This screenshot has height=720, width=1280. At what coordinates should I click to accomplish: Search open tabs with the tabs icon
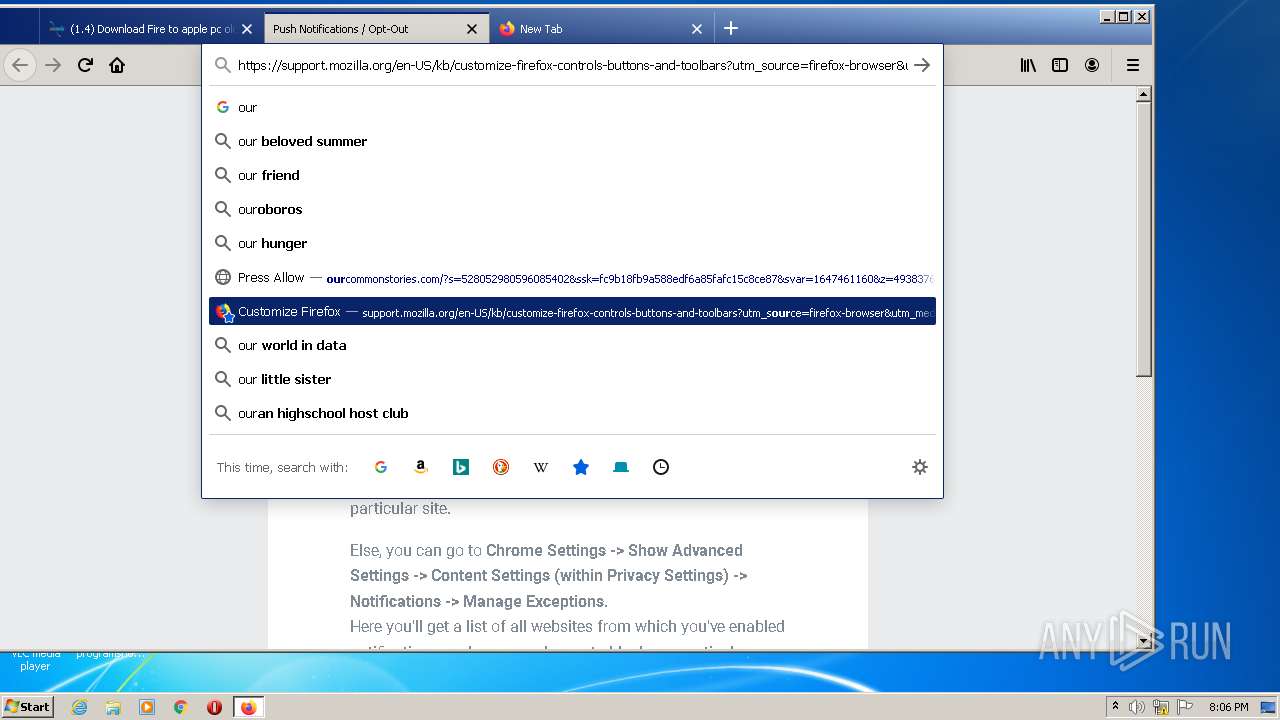(621, 467)
